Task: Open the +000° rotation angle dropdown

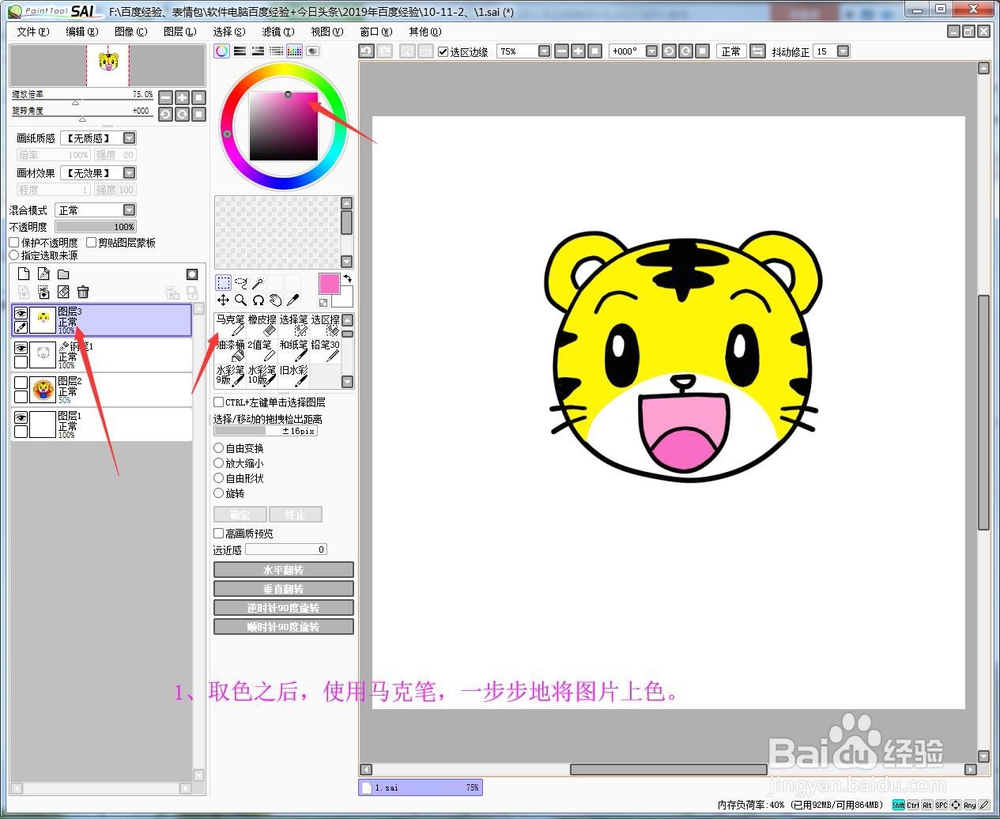Action: (652, 51)
